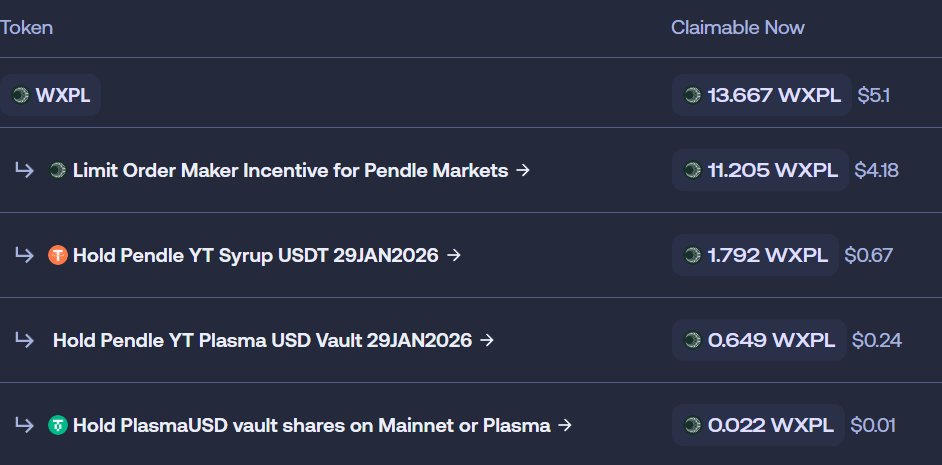Click the WXPL icon beside 1.792 WXPL
The image size is (942, 465).
click(691, 255)
